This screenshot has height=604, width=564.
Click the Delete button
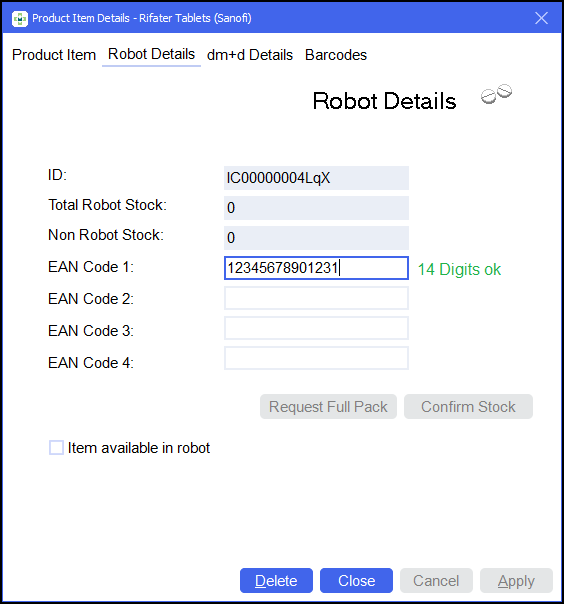tap(276, 581)
